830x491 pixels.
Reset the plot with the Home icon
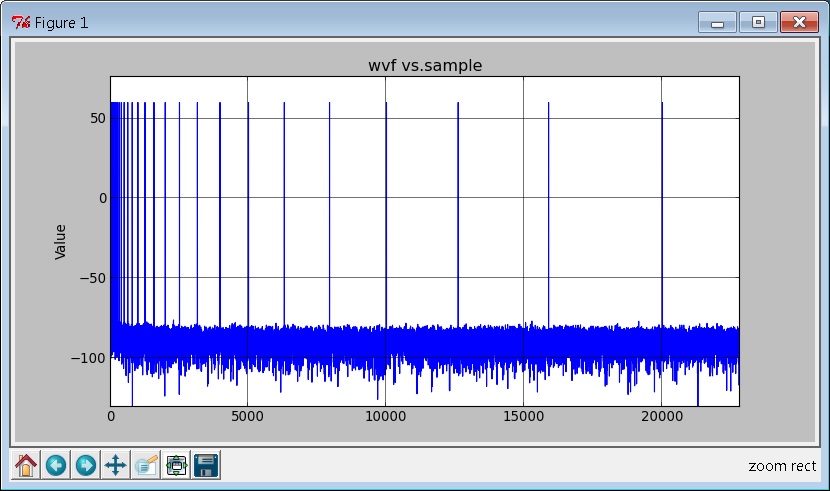pyautogui.click(x=25, y=466)
